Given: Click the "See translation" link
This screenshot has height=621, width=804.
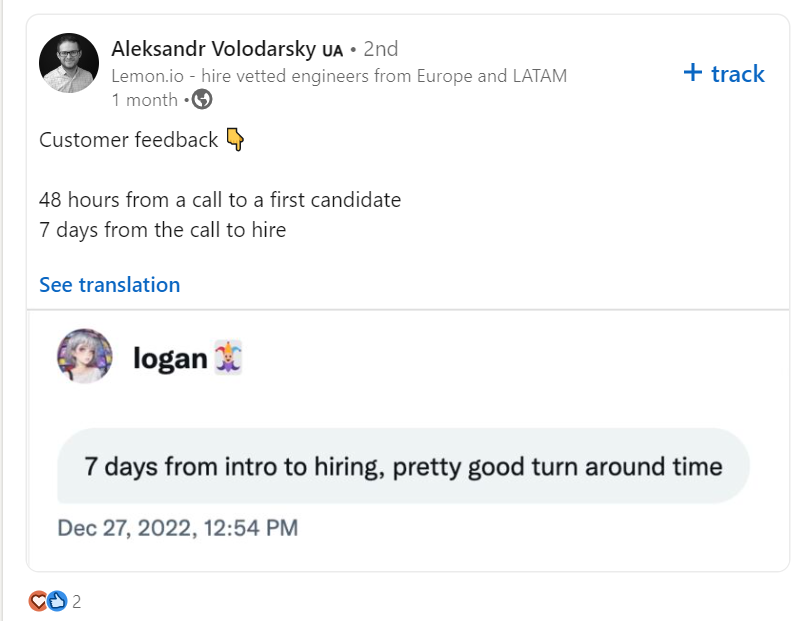Looking at the screenshot, I should click(x=109, y=285).
